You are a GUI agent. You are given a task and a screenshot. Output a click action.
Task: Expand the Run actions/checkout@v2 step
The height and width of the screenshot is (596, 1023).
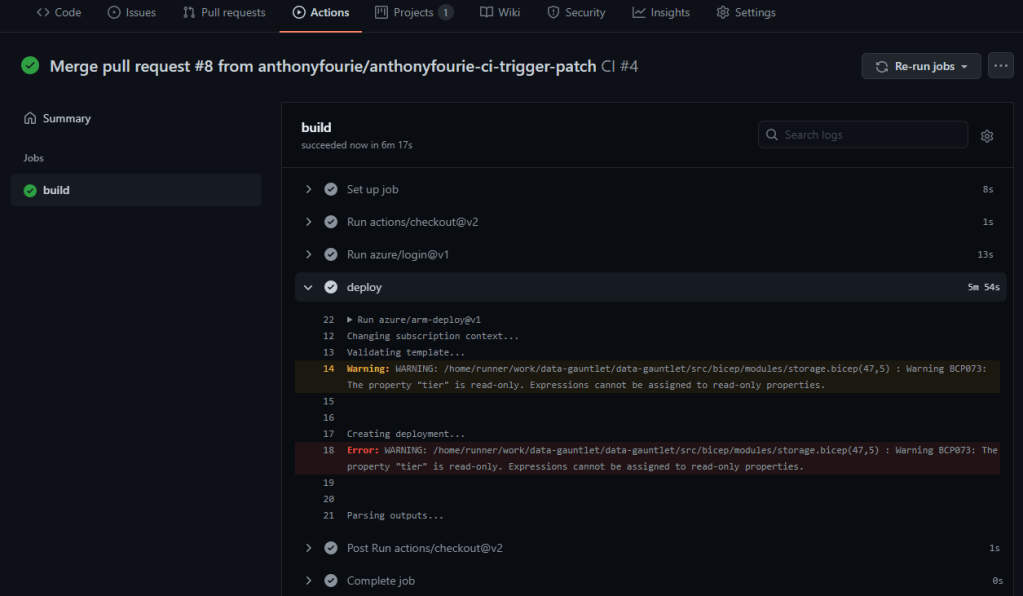[309, 221]
